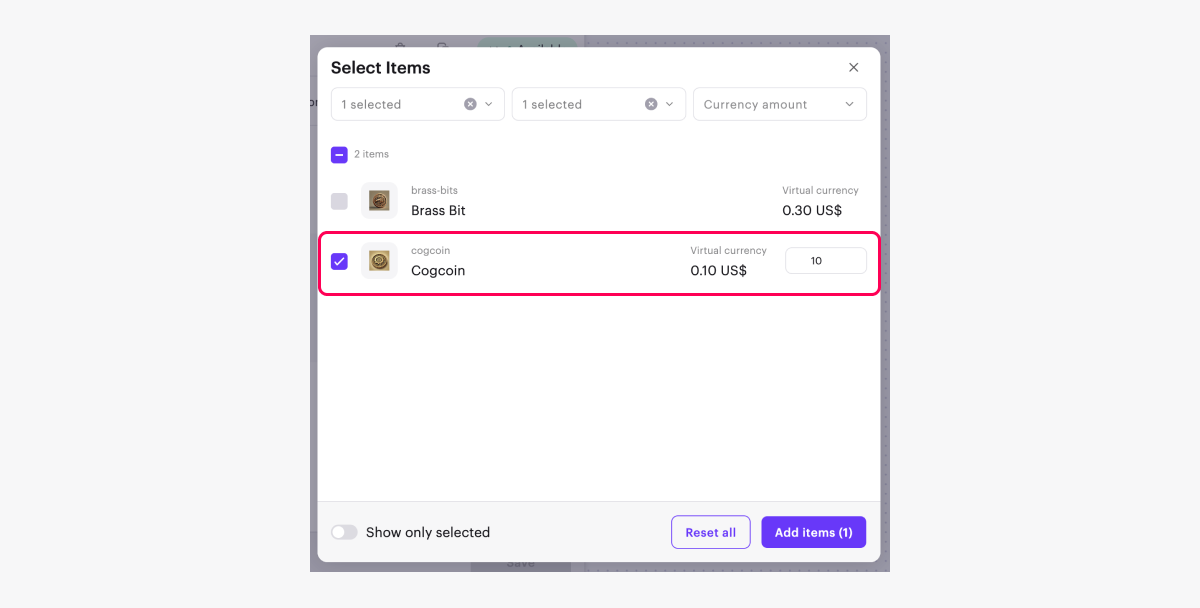
Task: Click the Brass Bit 0.30 US$ price
Action: tap(812, 211)
